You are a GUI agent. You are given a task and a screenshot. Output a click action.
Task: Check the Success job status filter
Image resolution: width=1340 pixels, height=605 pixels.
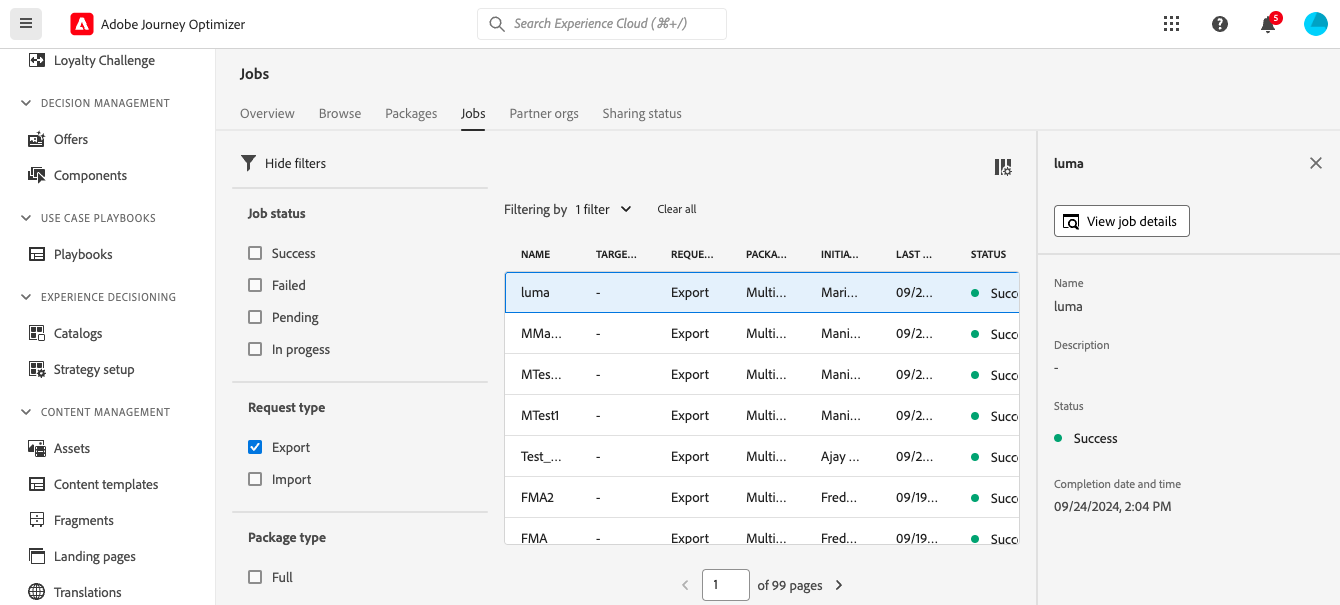click(255, 253)
